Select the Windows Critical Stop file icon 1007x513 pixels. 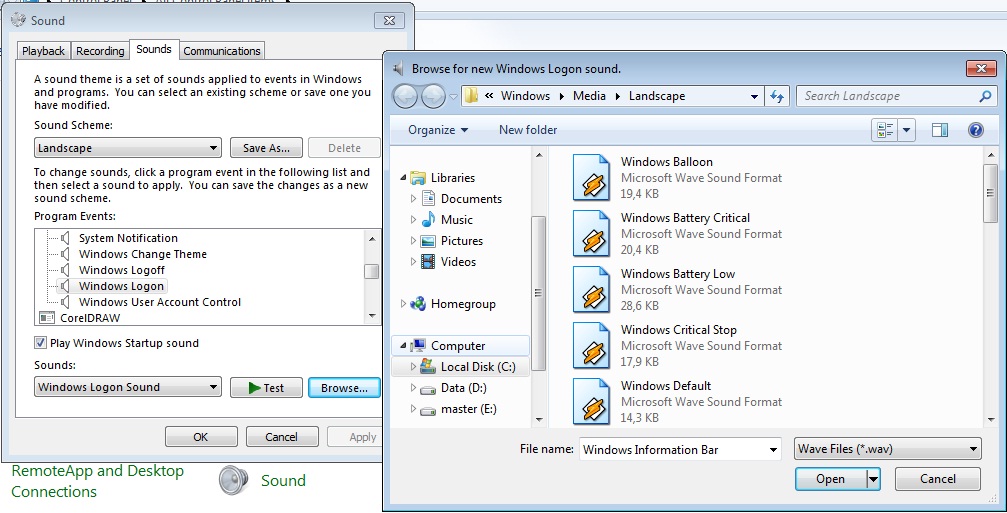click(x=591, y=345)
